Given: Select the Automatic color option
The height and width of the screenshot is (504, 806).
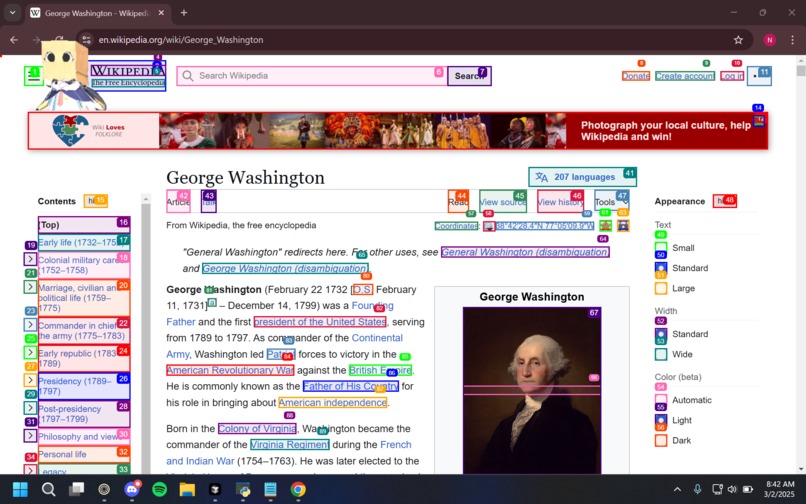Looking at the screenshot, I should 661,400.
